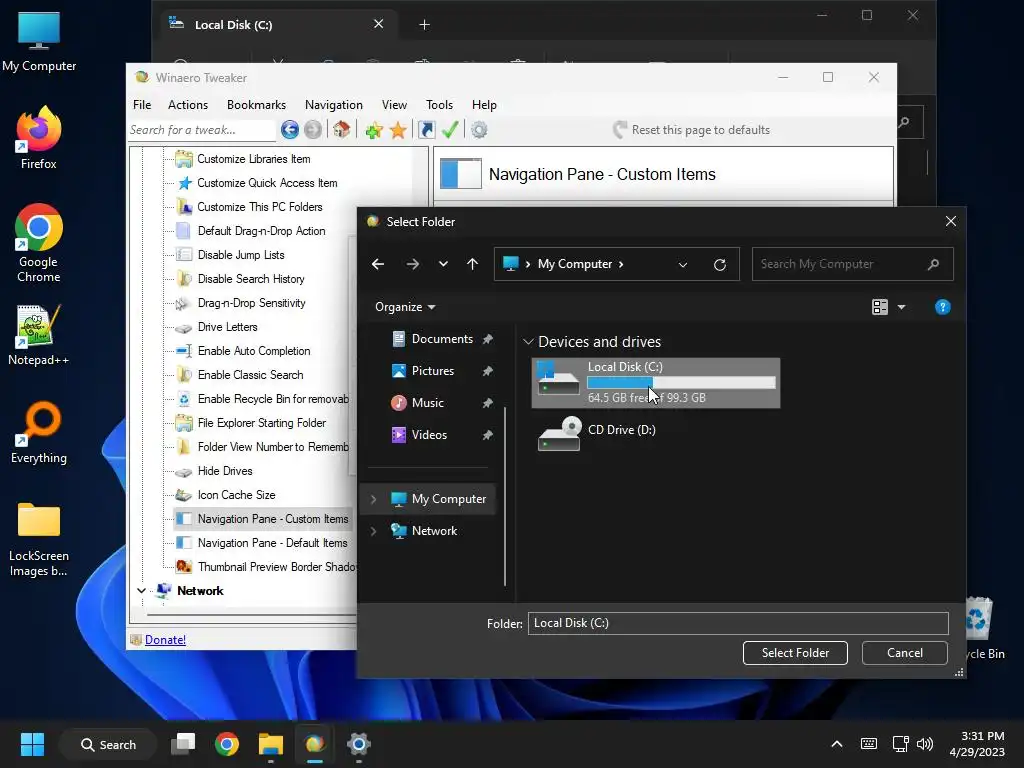This screenshot has width=1024, height=768.
Task: Open Task View on the taskbar
Action: (x=183, y=744)
